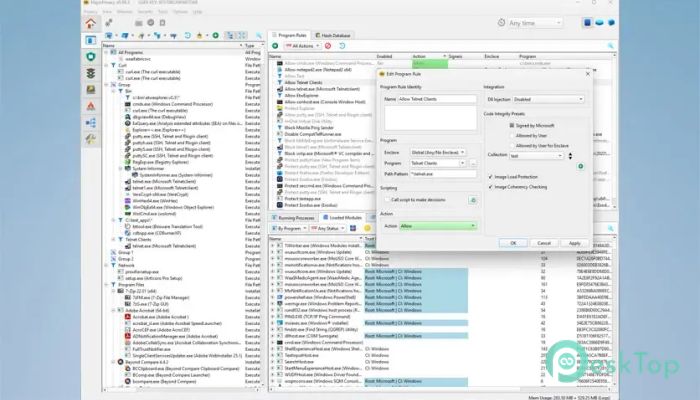This screenshot has width=700, height=400.
Task: Open the green Action dropdown
Action: click(x=438, y=226)
